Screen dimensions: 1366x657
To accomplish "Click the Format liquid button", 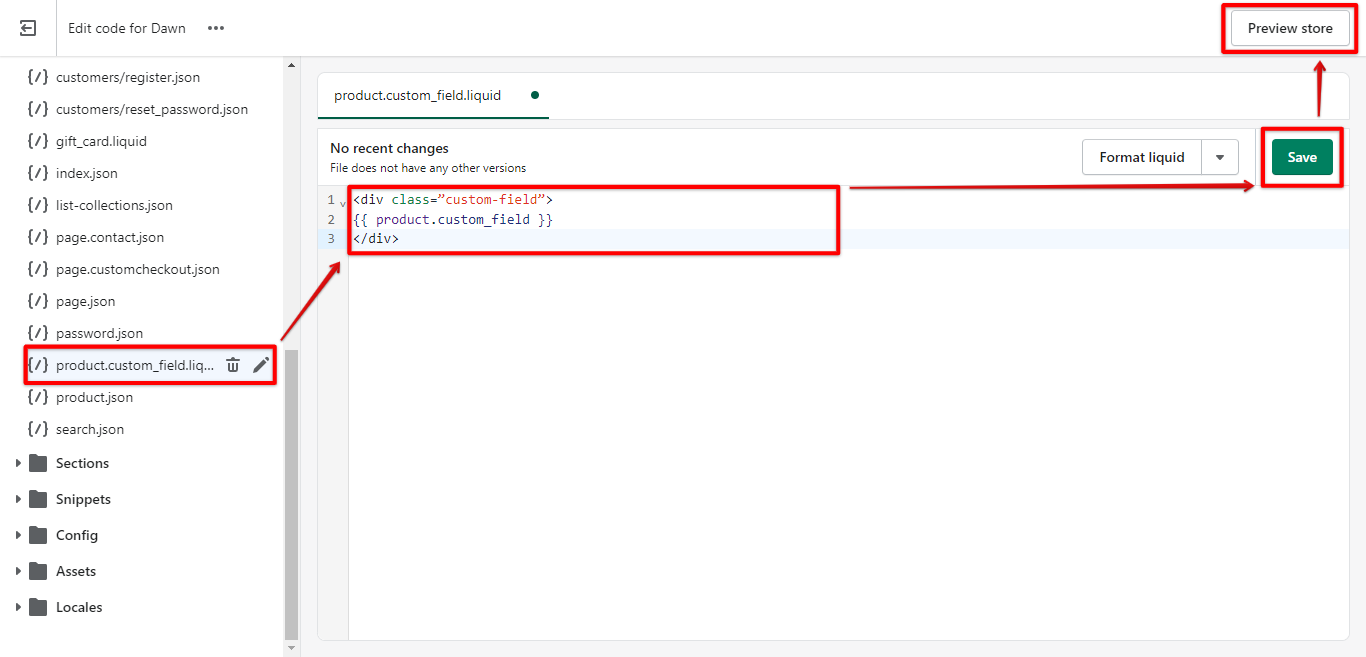I will click(x=1141, y=157).
